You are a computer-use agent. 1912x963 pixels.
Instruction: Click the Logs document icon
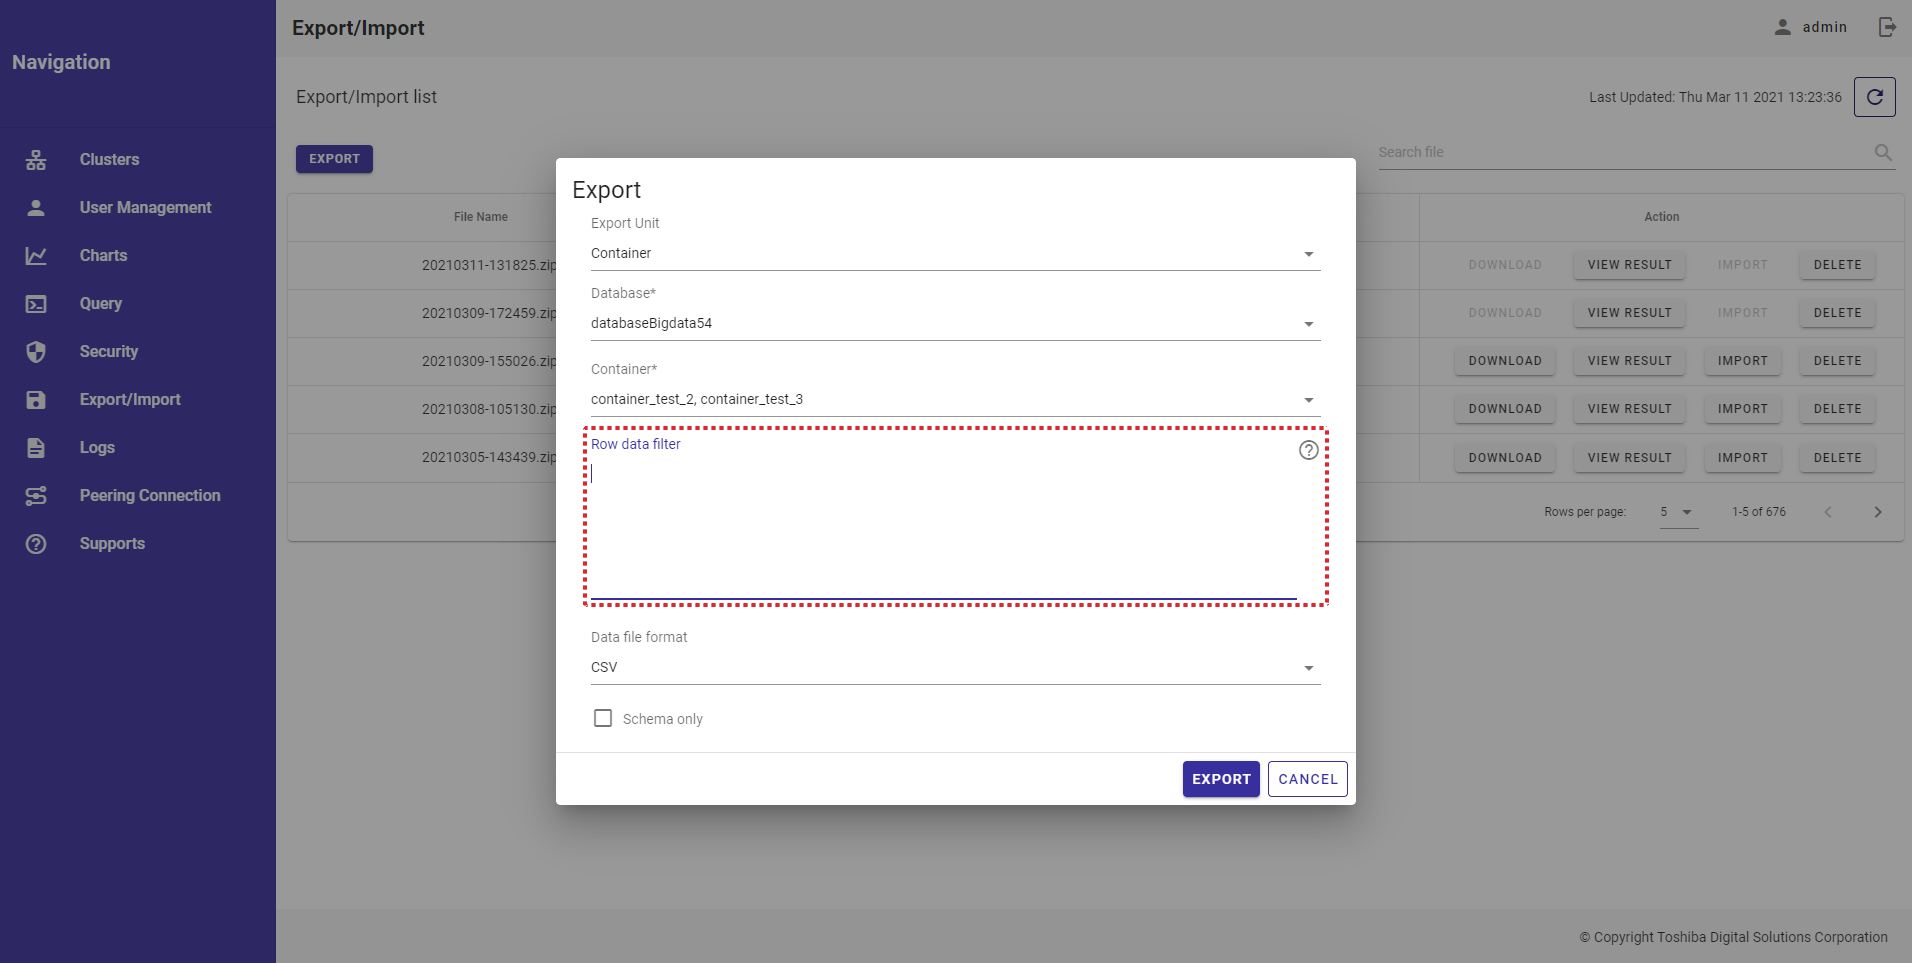coord(36,448)
